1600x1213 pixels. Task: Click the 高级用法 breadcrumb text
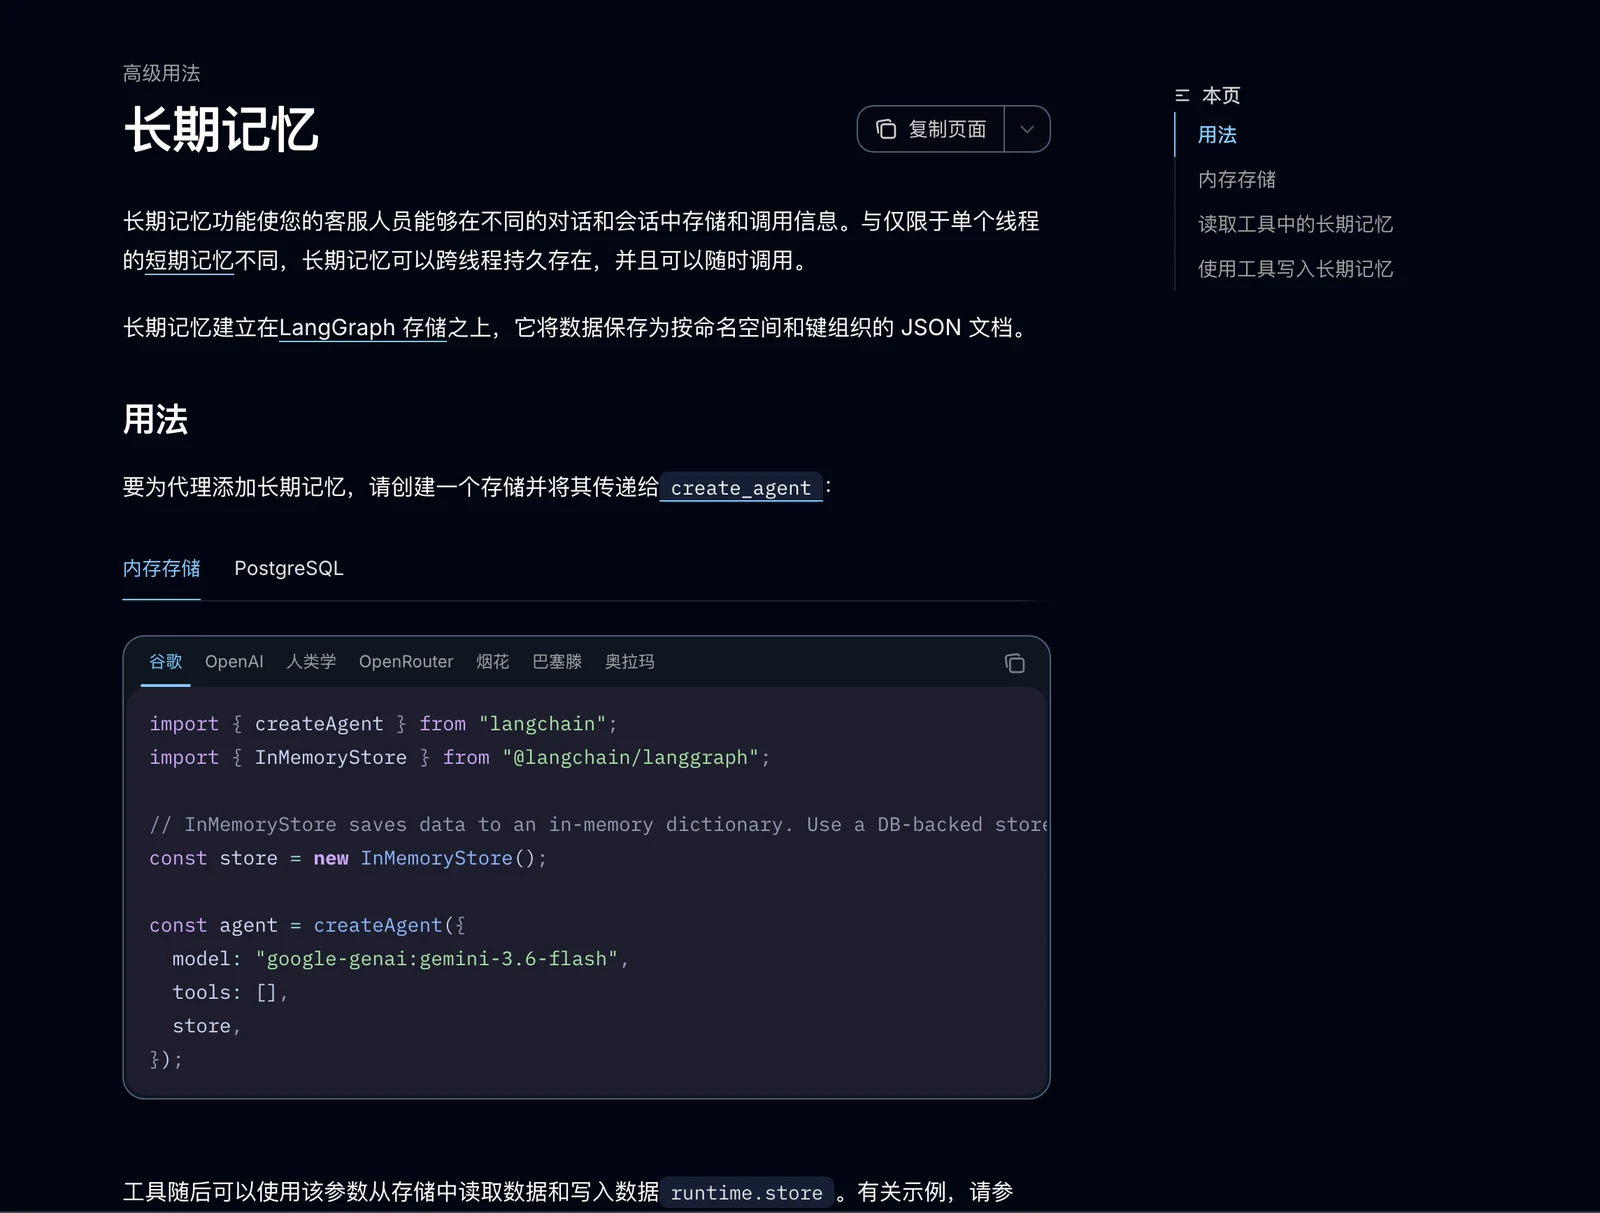(x=161, y=73)
